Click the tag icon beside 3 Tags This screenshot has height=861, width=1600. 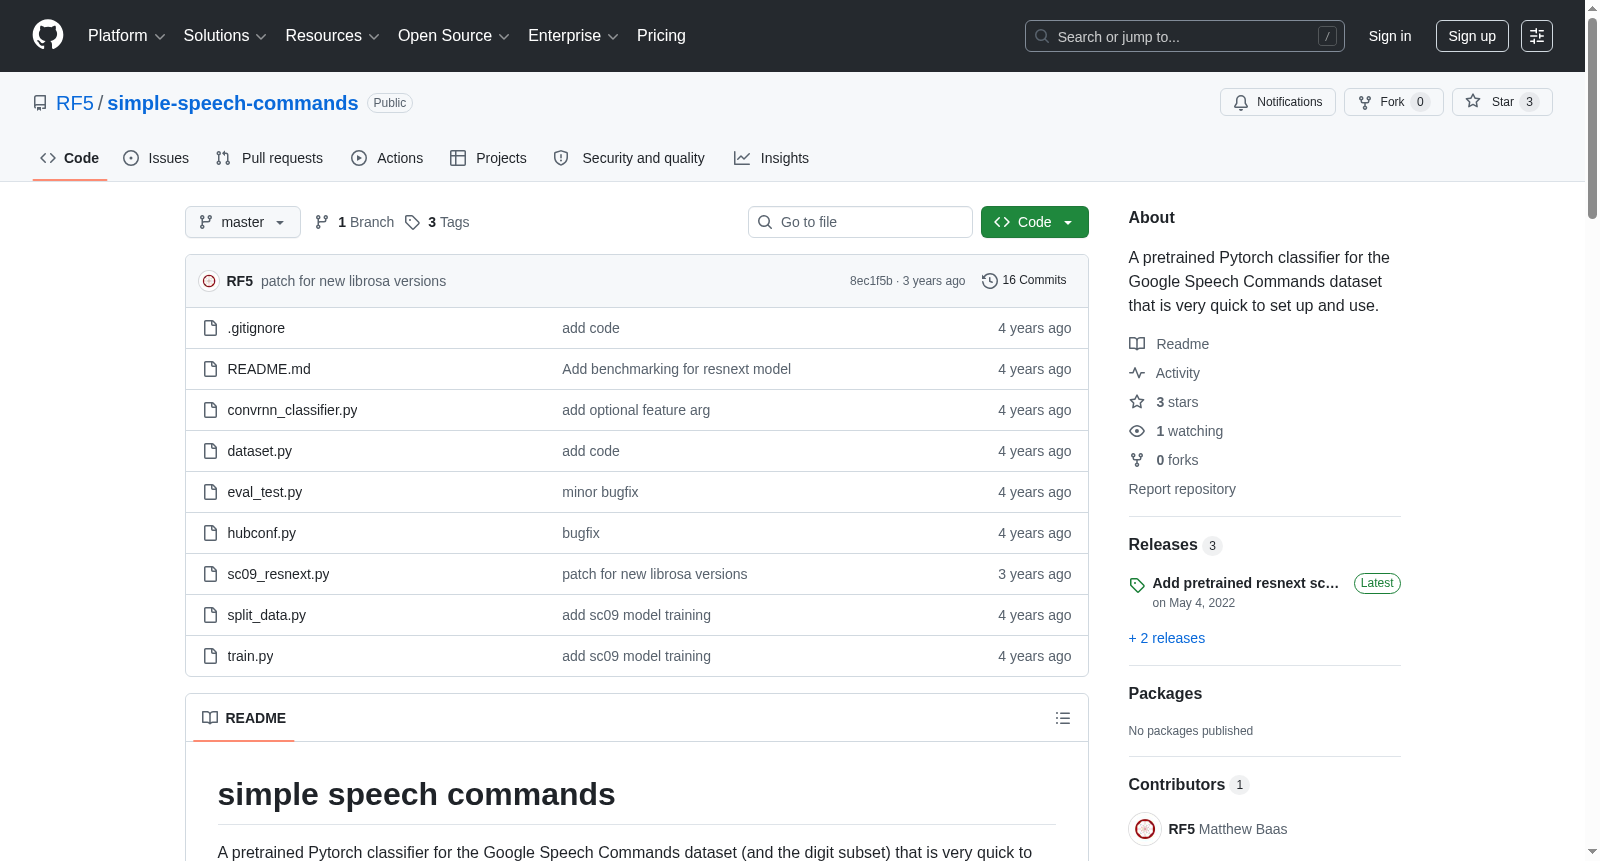412,222
